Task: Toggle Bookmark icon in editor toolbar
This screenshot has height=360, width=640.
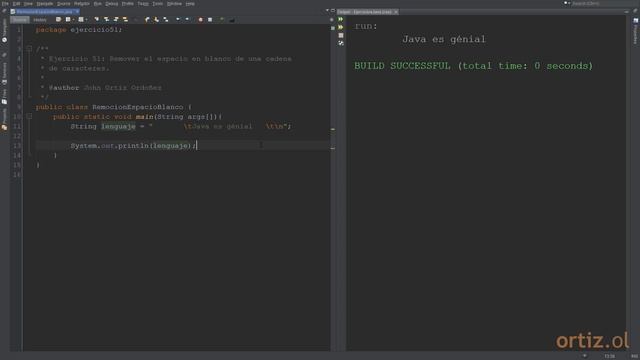Action: pyautogui.click(x=166, y=19)
